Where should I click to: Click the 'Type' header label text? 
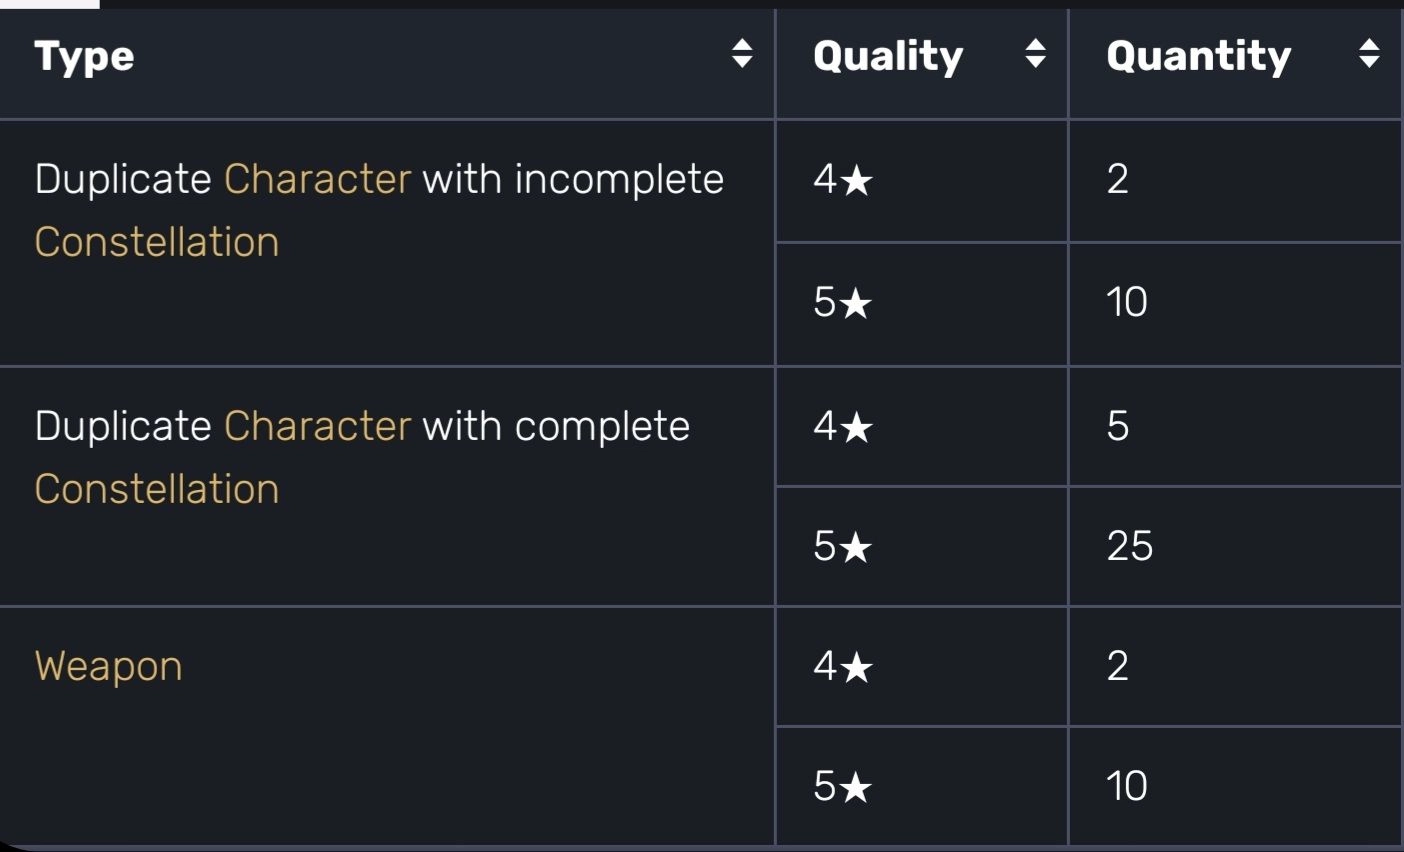84,56
